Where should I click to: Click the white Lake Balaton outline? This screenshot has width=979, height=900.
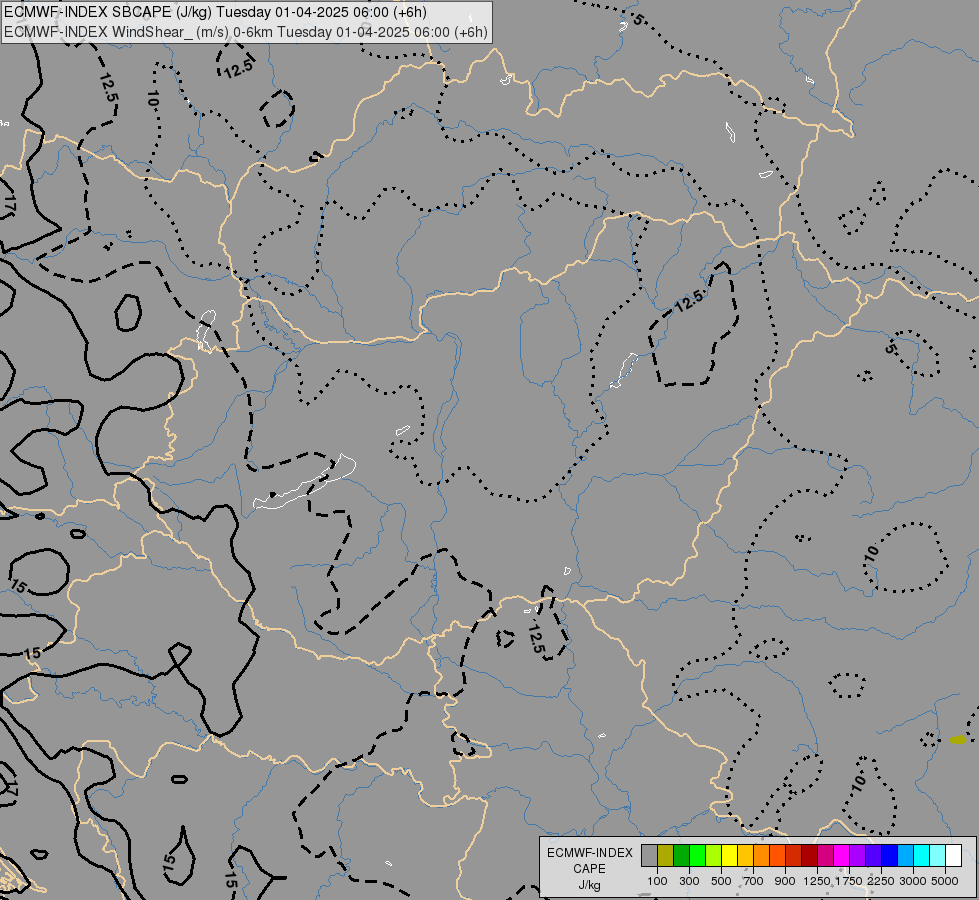pyautogui.click(x=304, y=483)
